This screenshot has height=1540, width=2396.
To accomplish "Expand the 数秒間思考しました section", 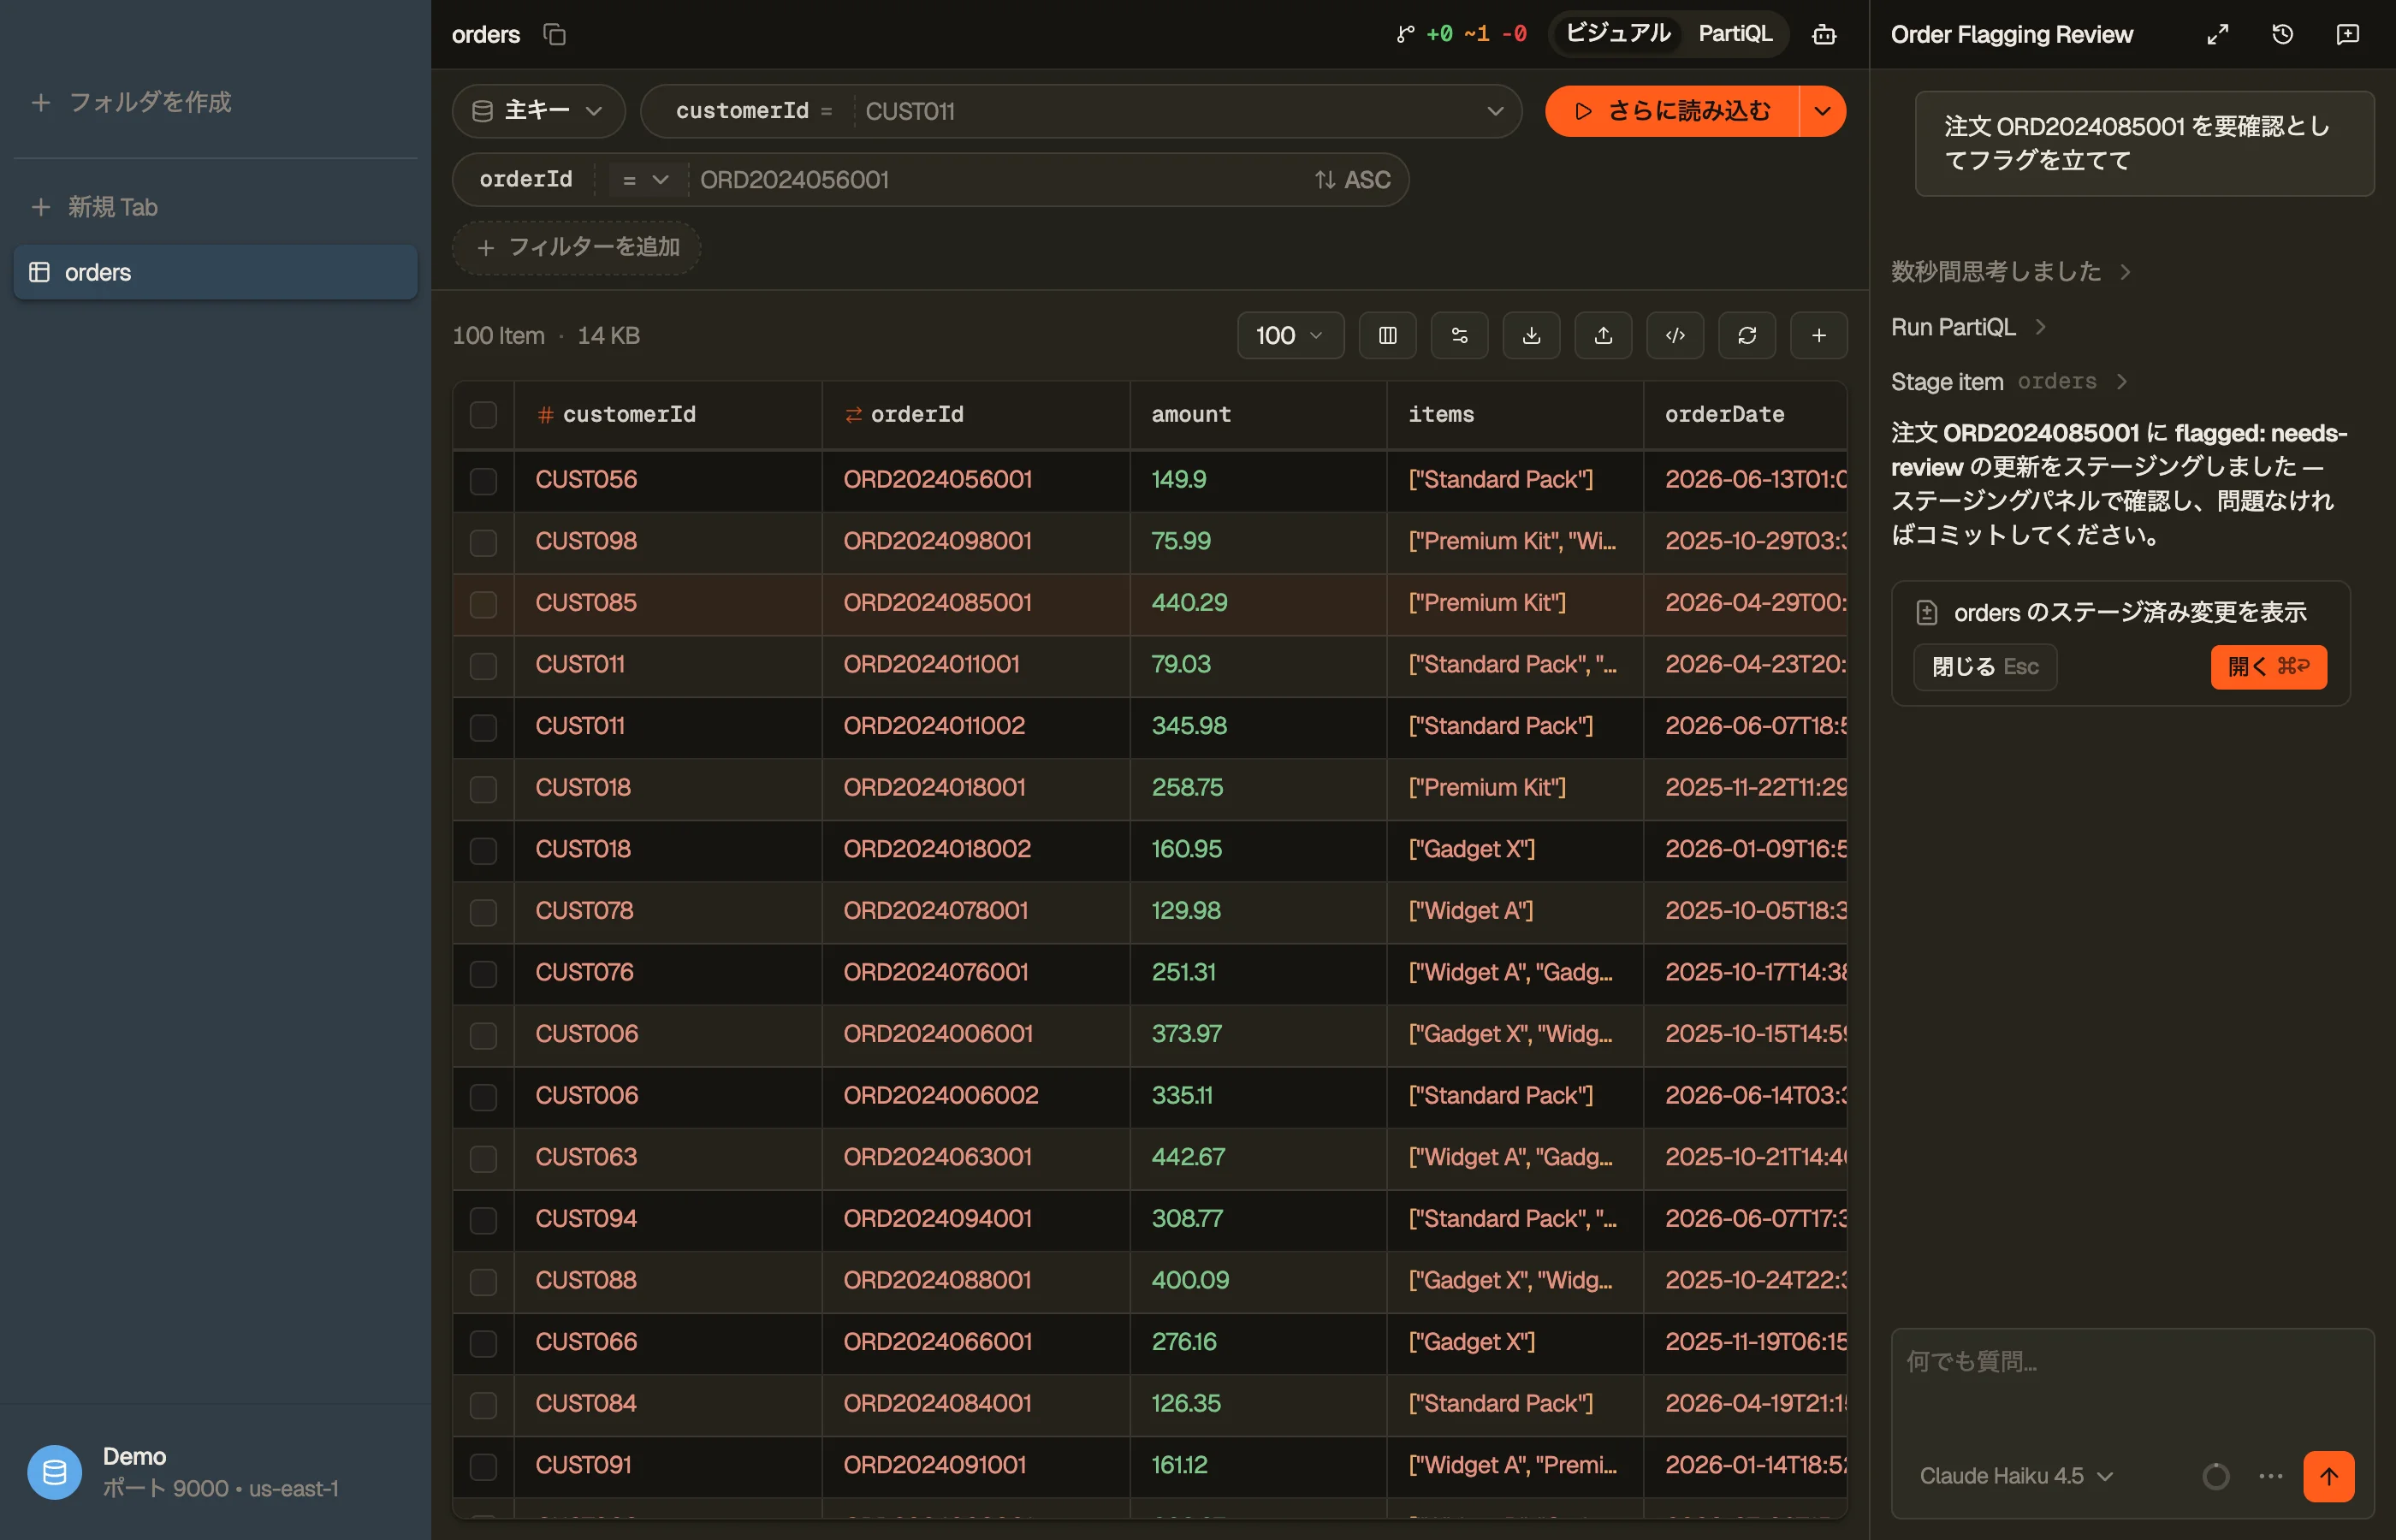I will [x=2010, y=272].
